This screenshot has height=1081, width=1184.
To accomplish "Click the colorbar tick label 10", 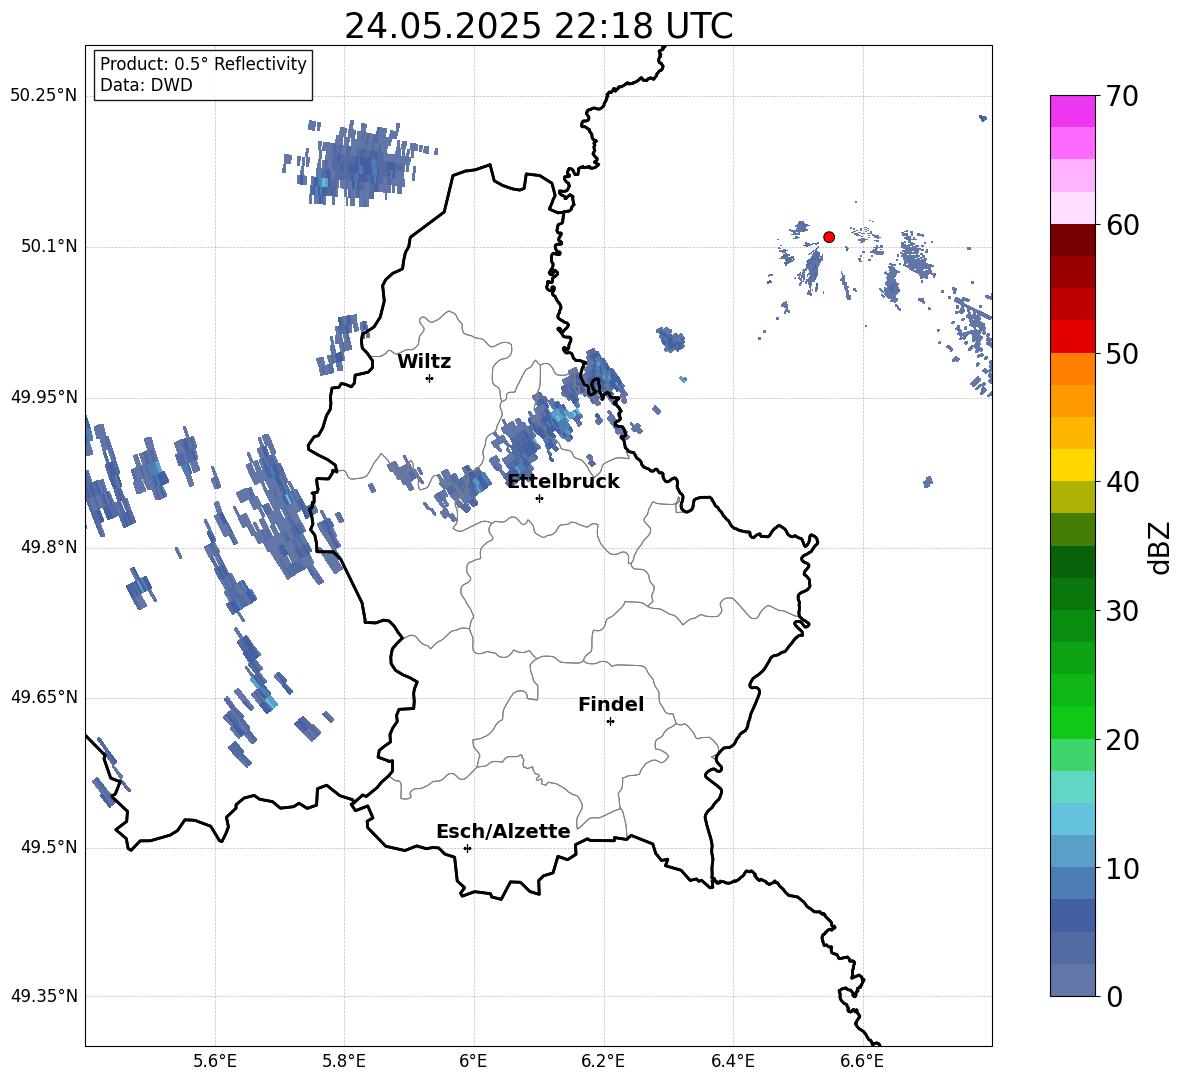I will pyautogui.click(x=1122, y=868).
